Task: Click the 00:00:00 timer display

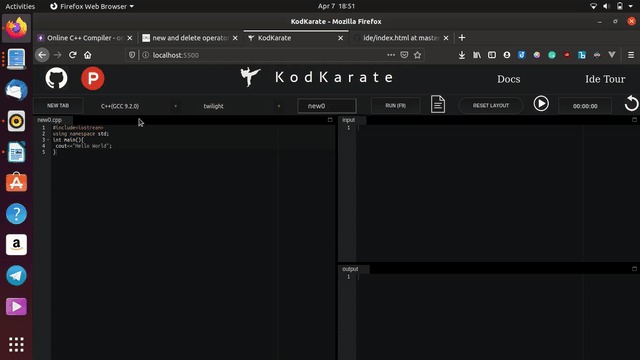Action: tap(585, 106)
